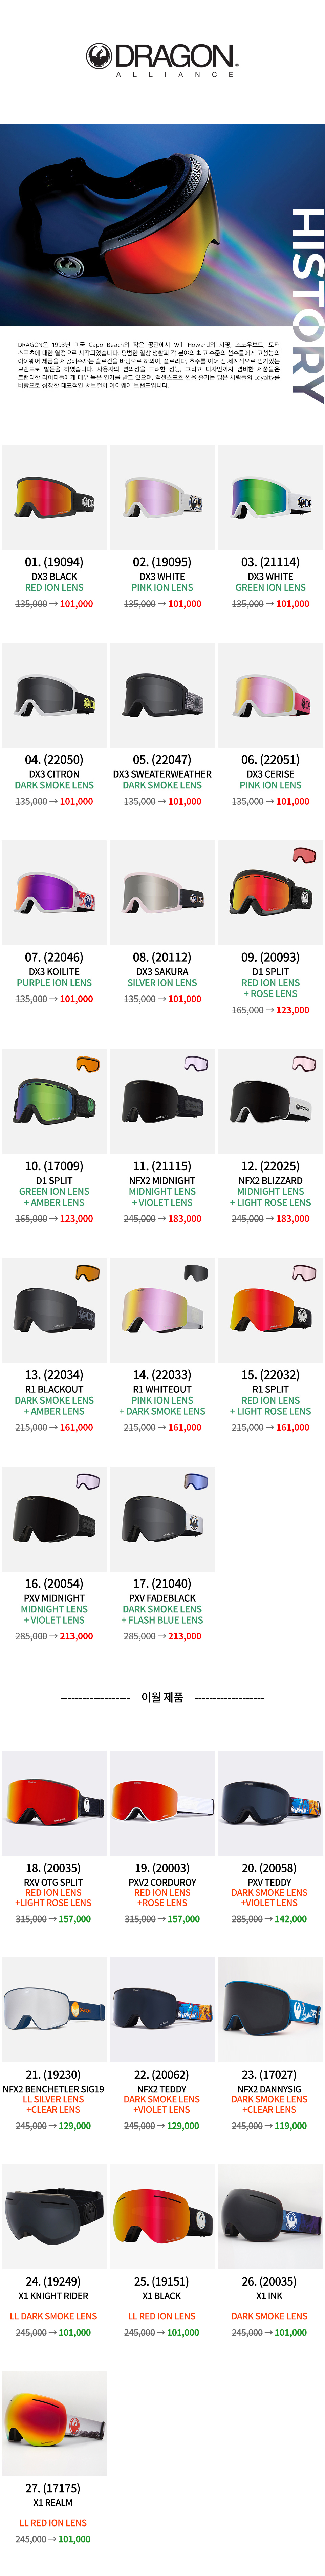Select dark smoke lens icon on R1 Whiteout

(196, 1273)
